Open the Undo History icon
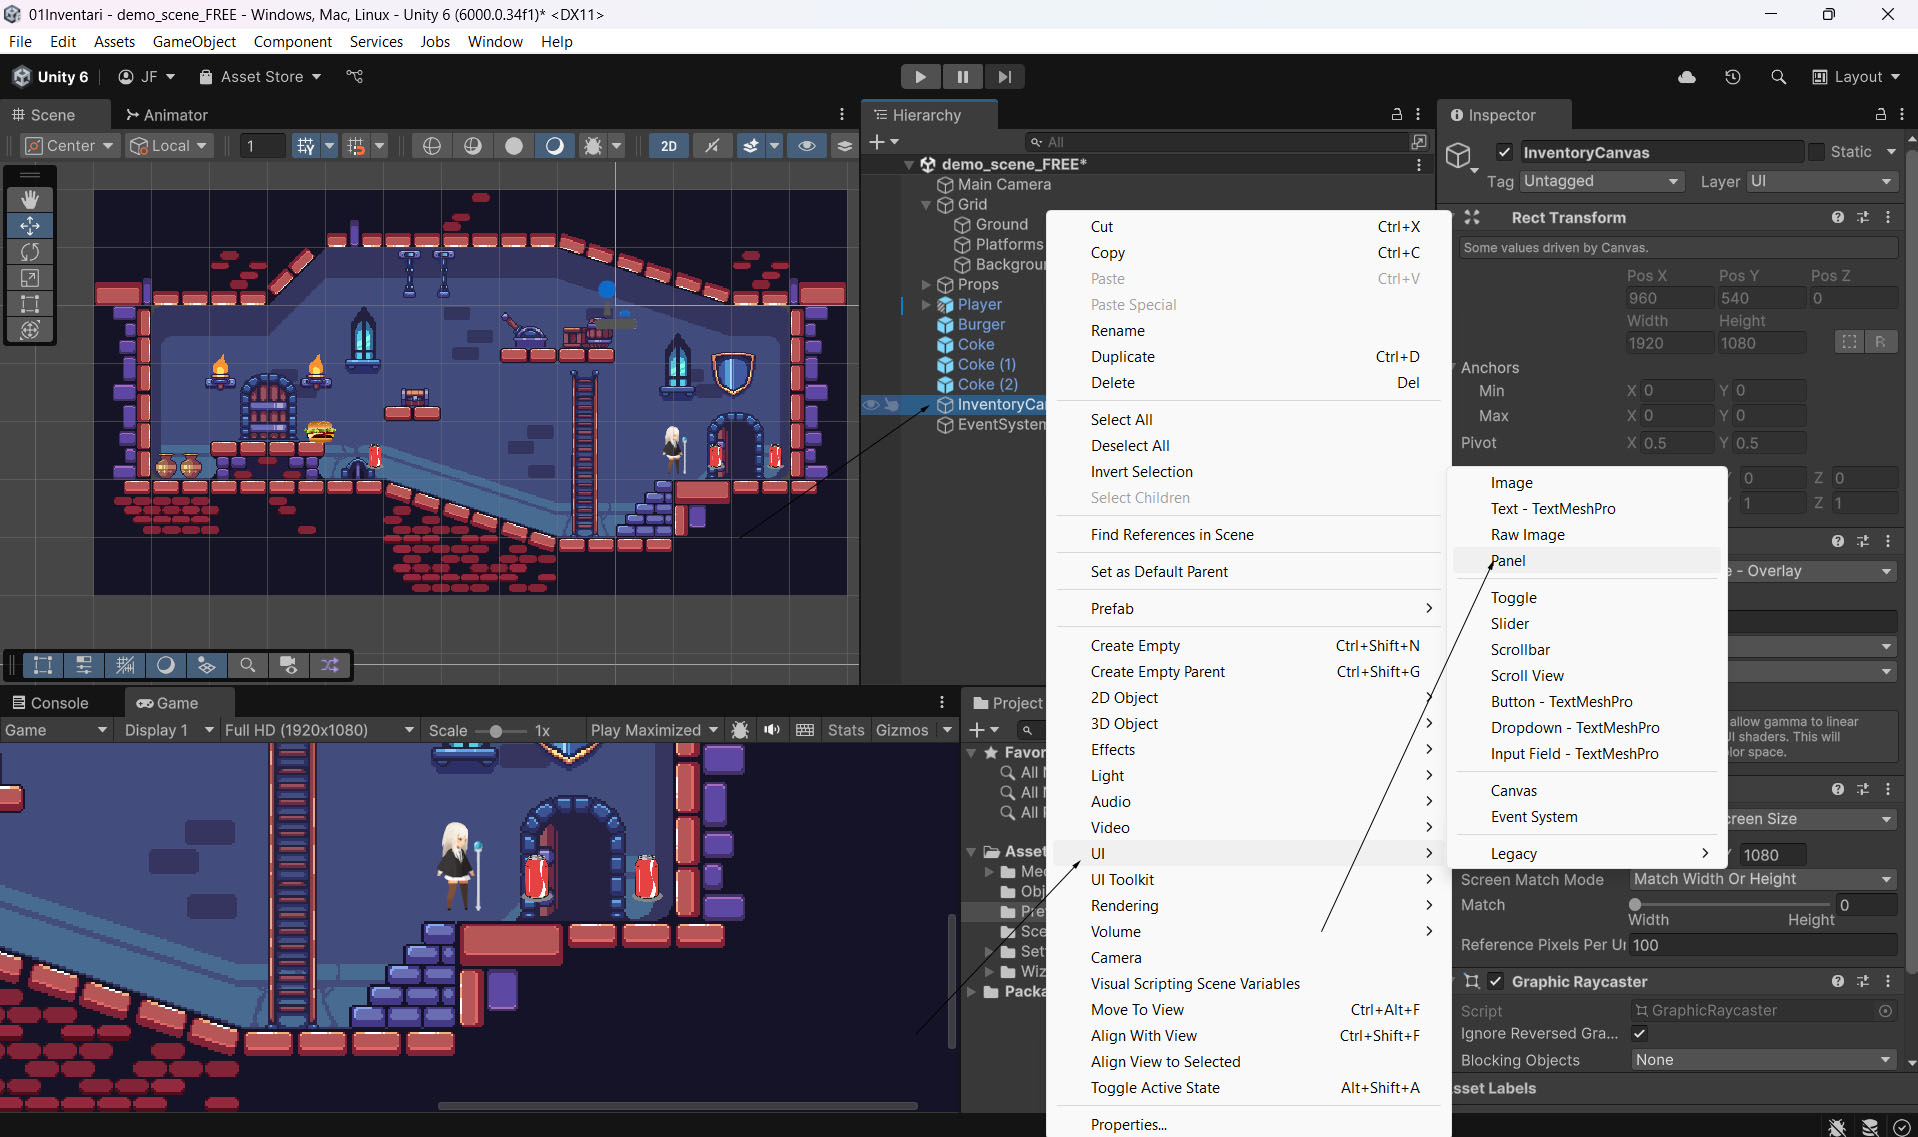Screen dimensions: 1918x1137 [1732, 77]
